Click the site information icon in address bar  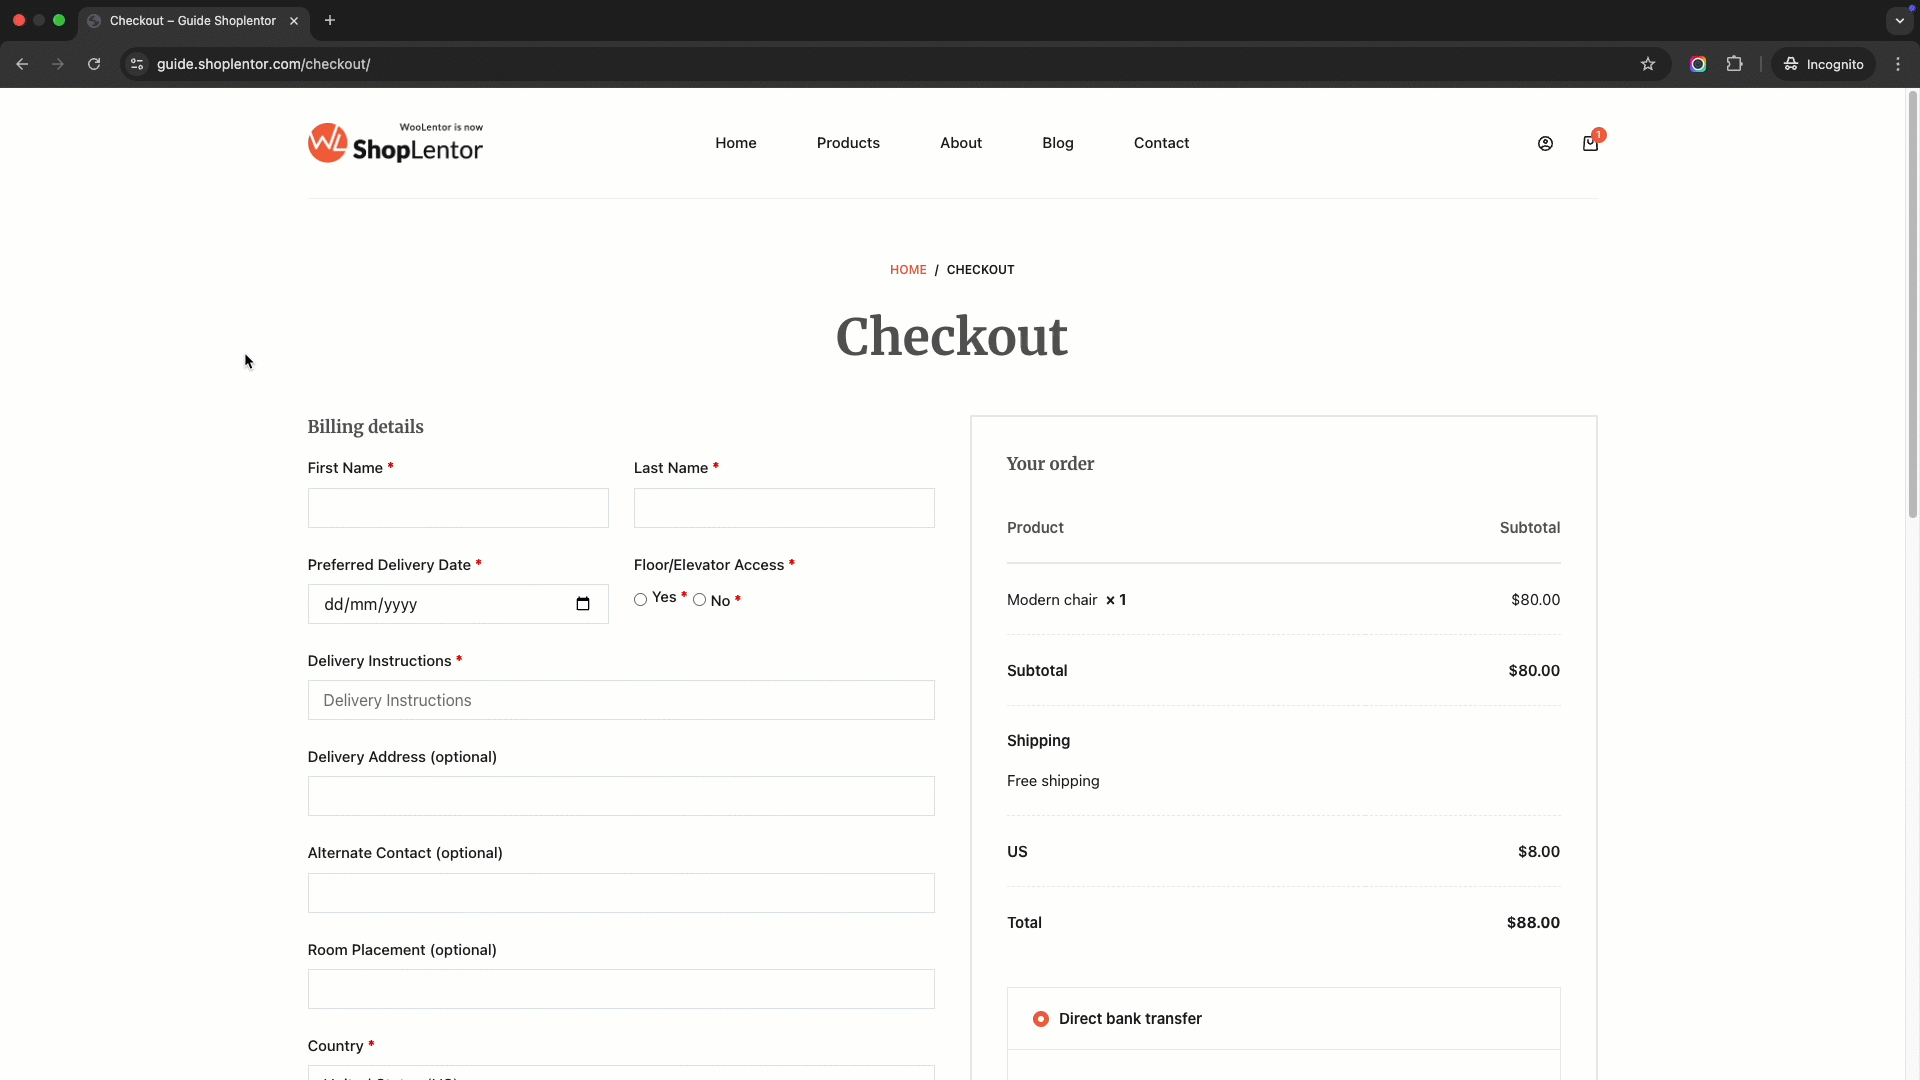[x=138, y=64]
